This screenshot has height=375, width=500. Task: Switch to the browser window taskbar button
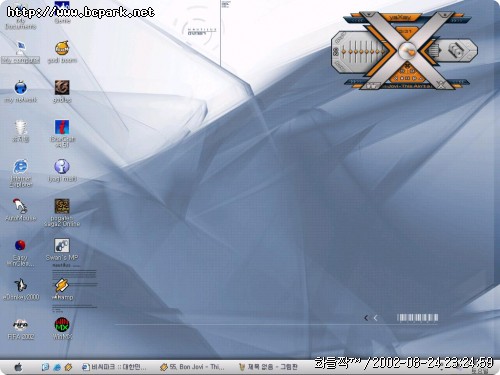pyautogui.click(x=114, y=367)
